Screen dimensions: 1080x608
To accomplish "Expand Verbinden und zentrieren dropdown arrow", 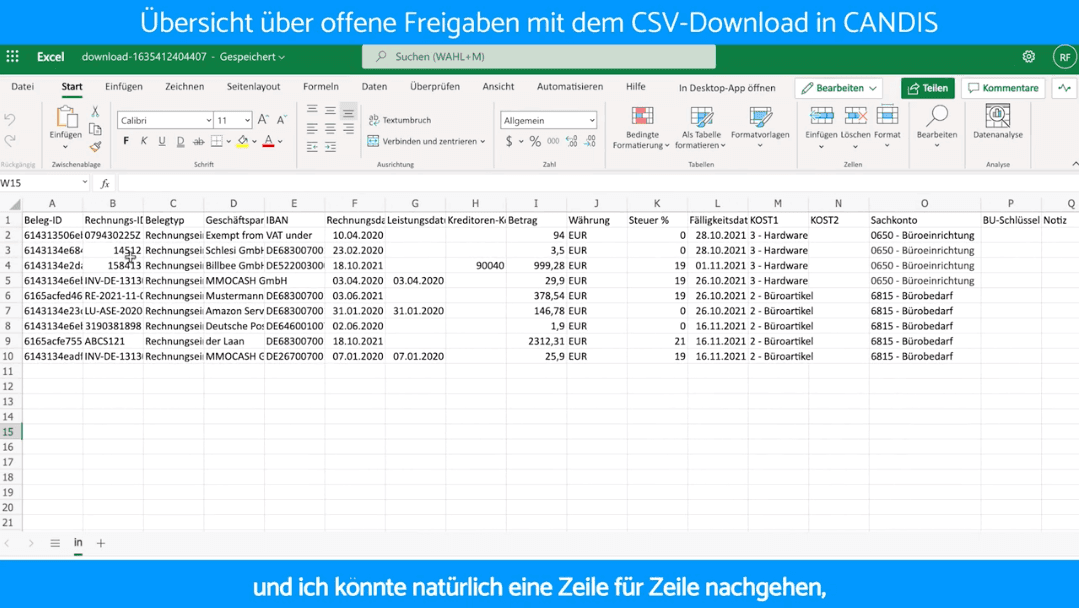I will 483,141.
